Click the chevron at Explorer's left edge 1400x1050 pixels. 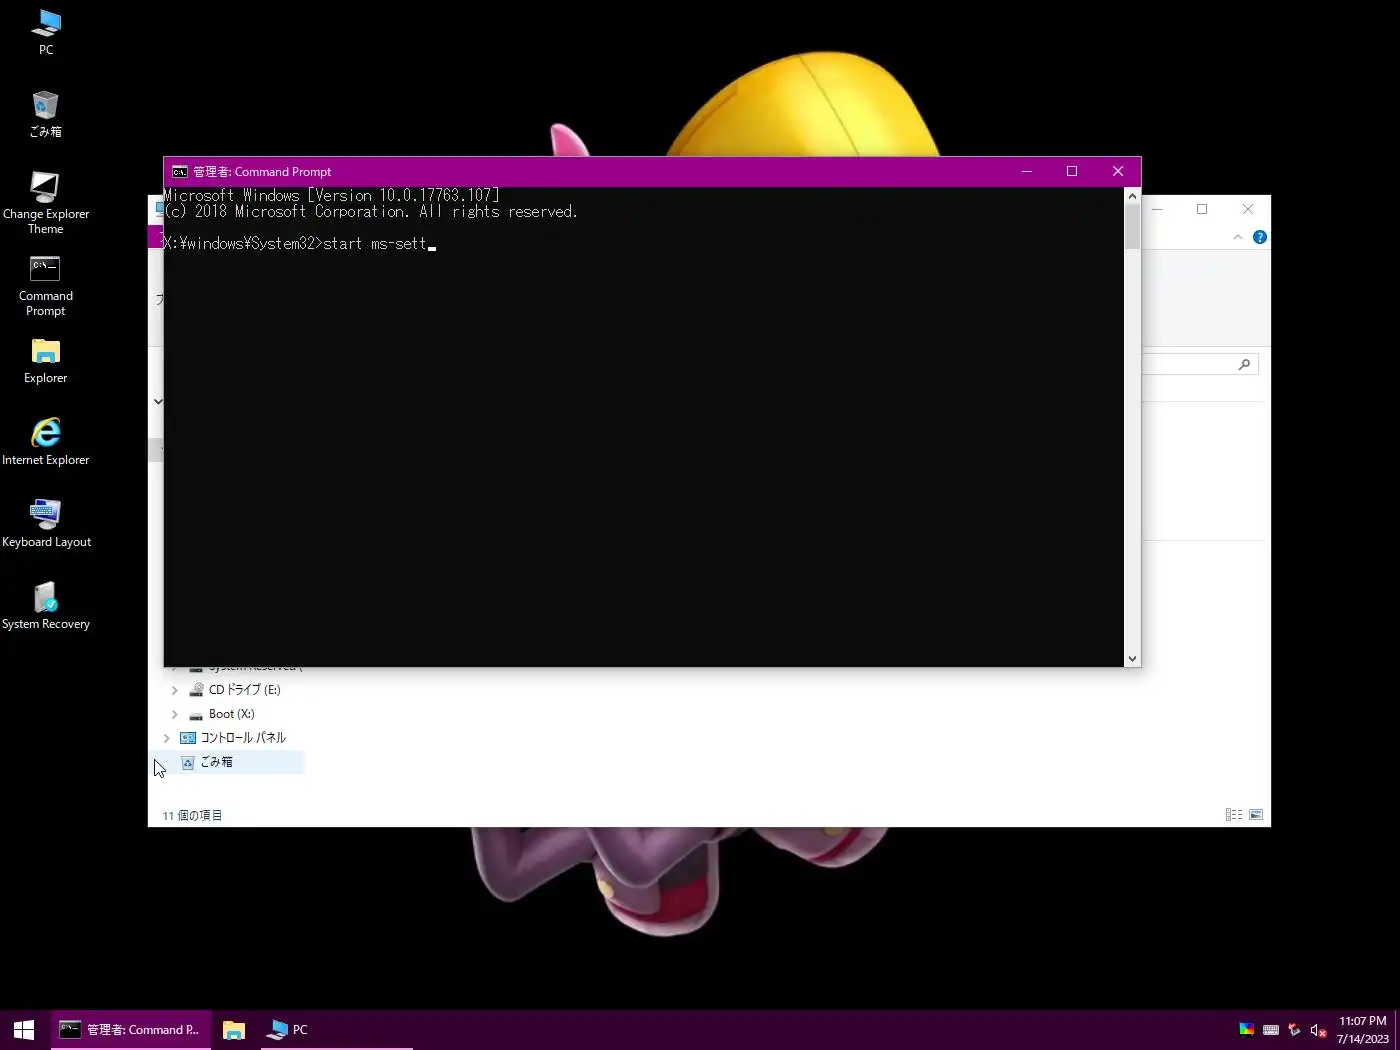pyautogui.click(x=158, y=402)
